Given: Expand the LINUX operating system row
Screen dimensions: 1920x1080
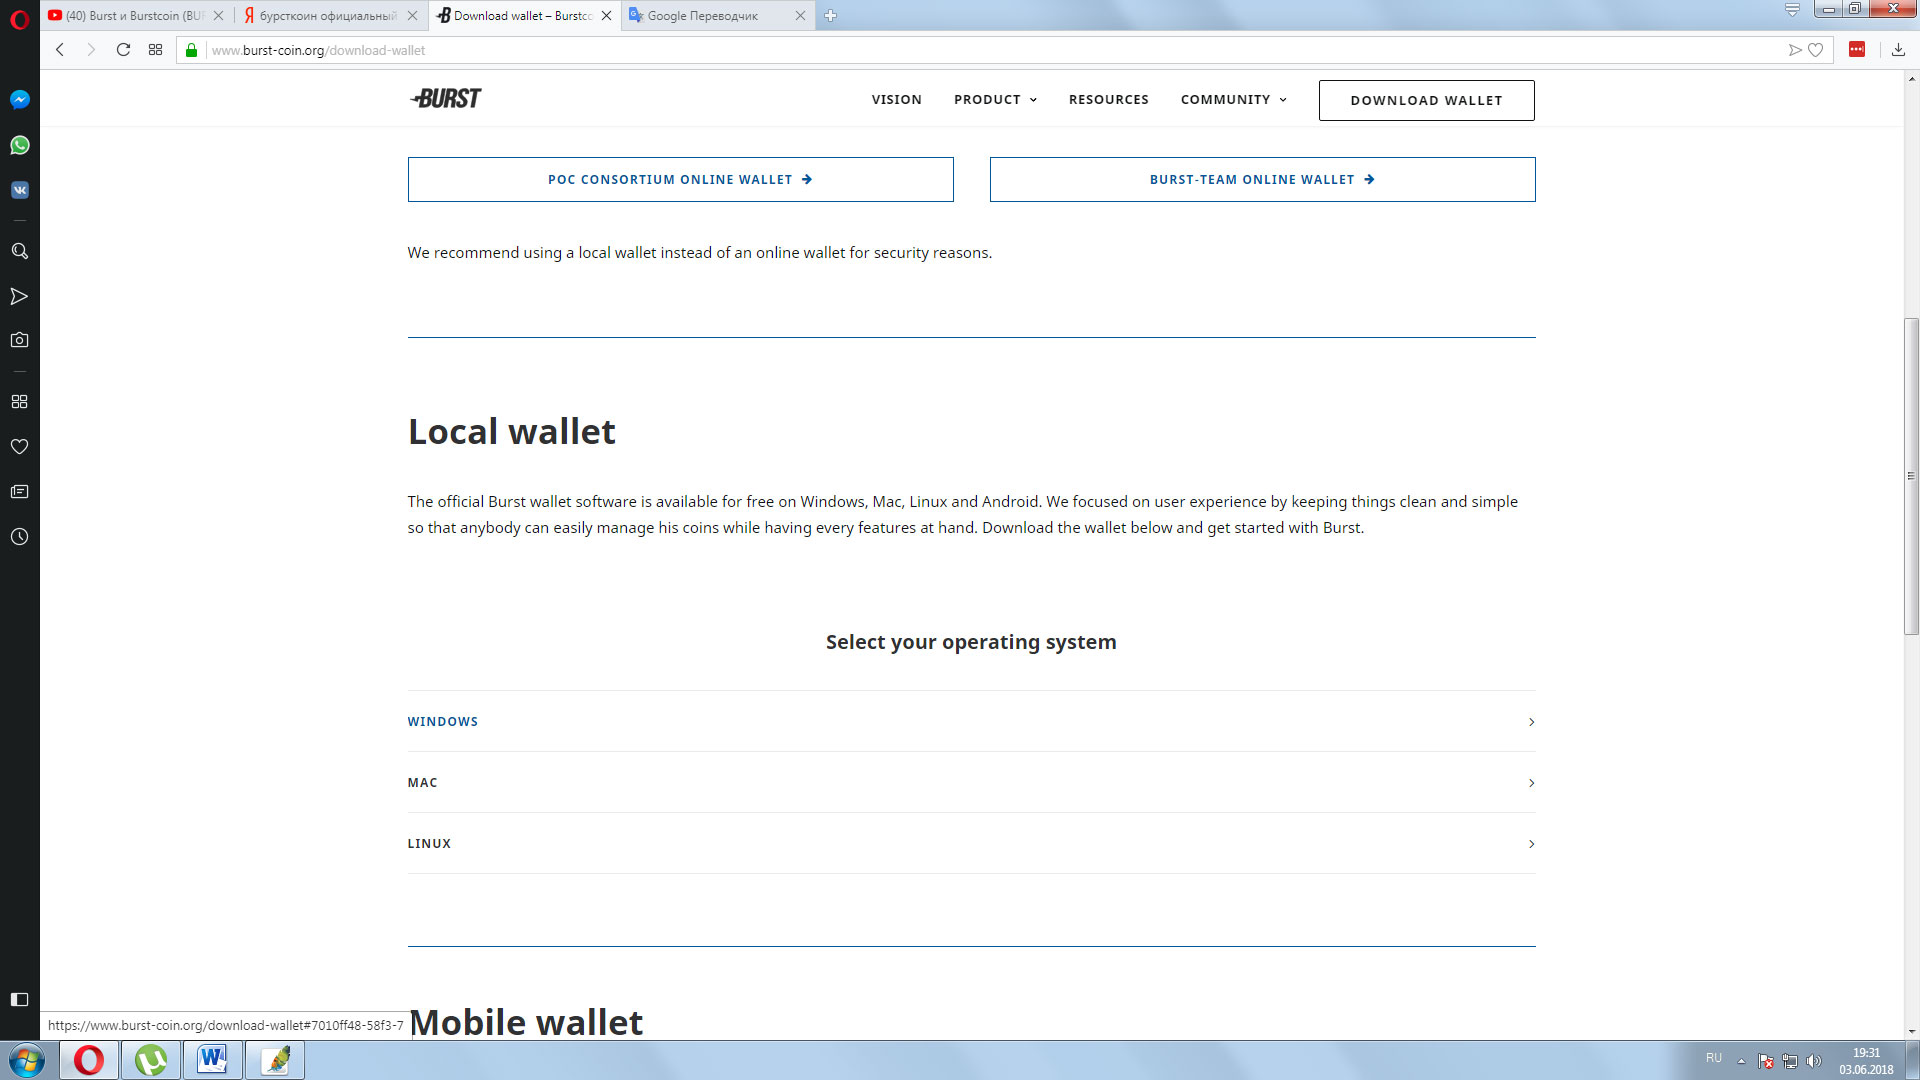Looking at the screenshot, I should (971, 843).
